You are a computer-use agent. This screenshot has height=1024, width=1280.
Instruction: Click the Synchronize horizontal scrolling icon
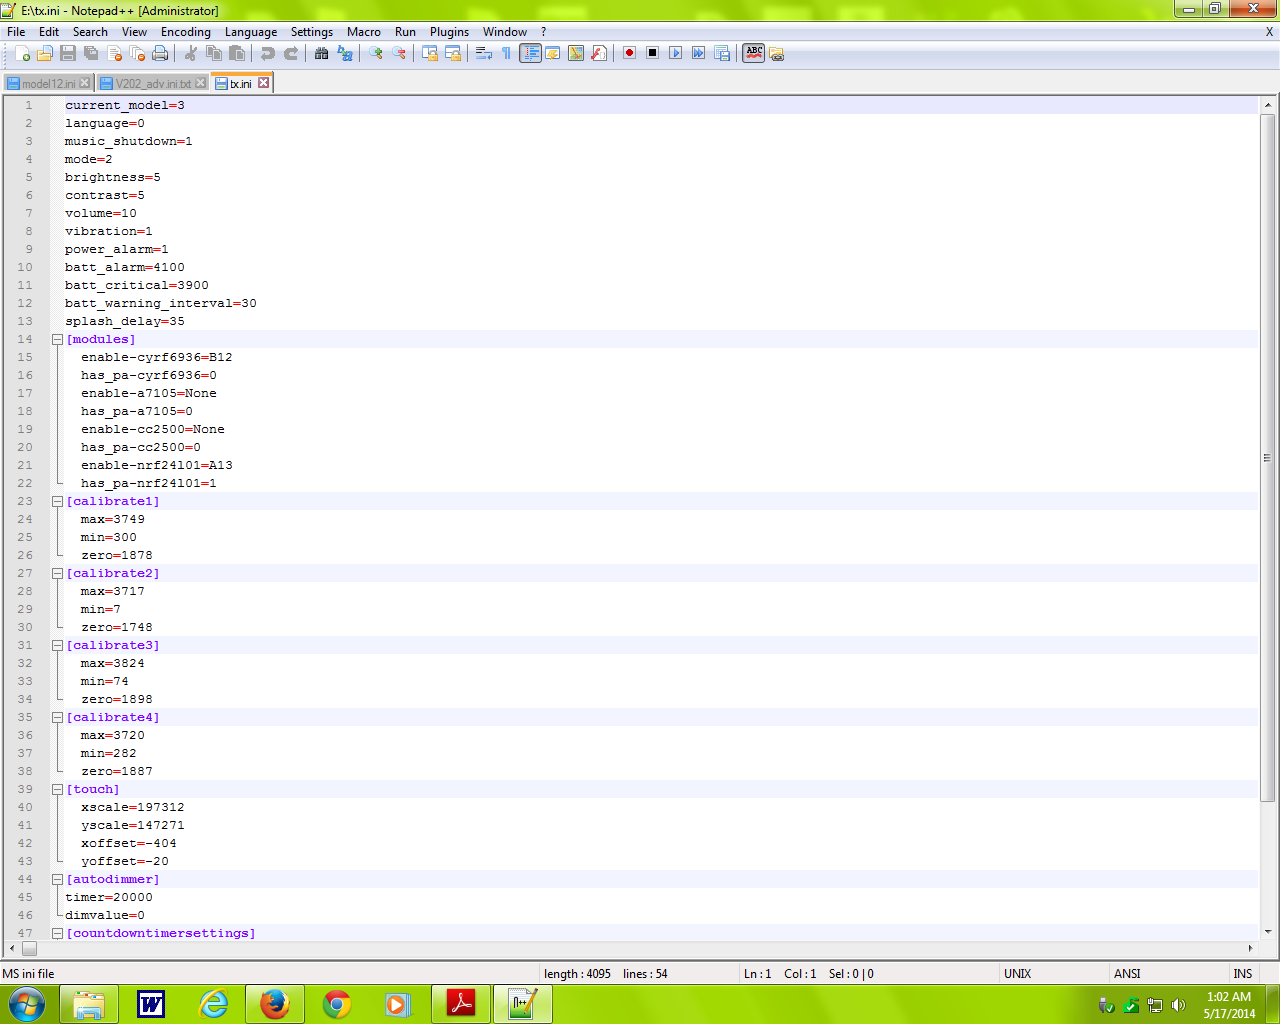453,53
